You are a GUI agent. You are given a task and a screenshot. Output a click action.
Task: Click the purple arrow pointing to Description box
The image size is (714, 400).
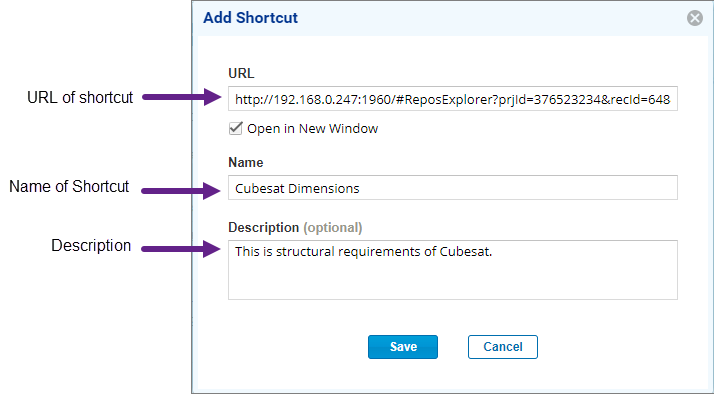tap(181, 249)
